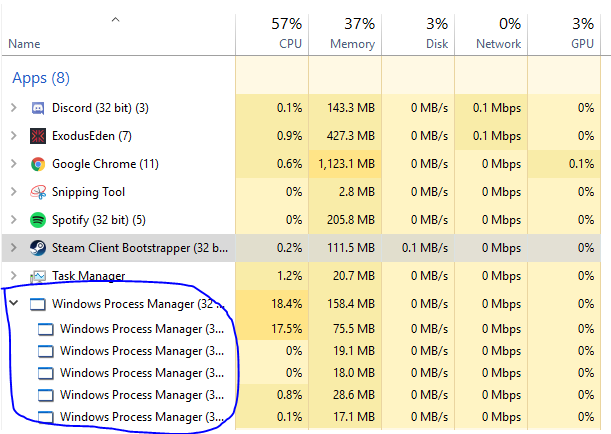Expand the Discord process group
This screenshot has height=434, width=611.
[14, 108]
